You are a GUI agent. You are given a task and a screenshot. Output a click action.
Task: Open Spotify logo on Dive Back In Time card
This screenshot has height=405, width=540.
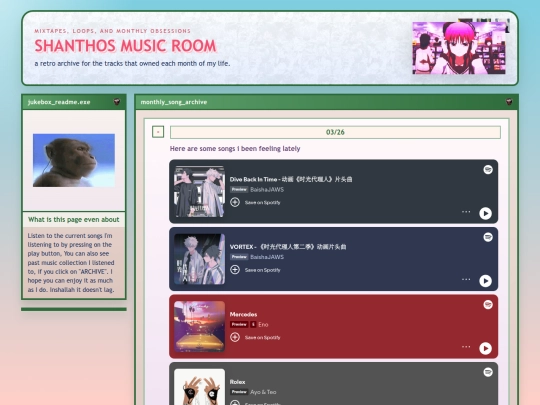pyautogui.click(x=488, y=169)
